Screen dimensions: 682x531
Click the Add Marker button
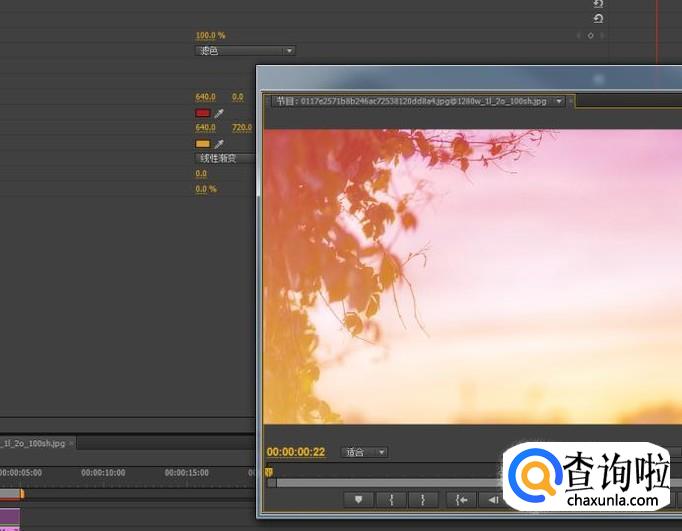pyautogui.click(x=358, y=499)
